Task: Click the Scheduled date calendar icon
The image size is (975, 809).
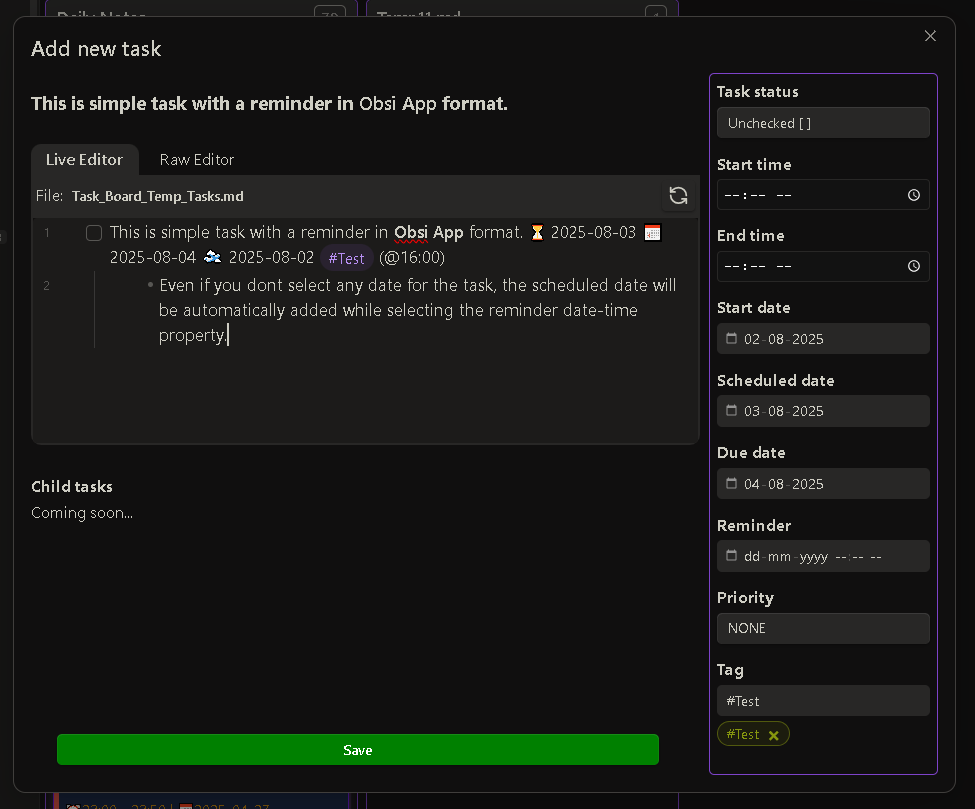Action: 732,410
